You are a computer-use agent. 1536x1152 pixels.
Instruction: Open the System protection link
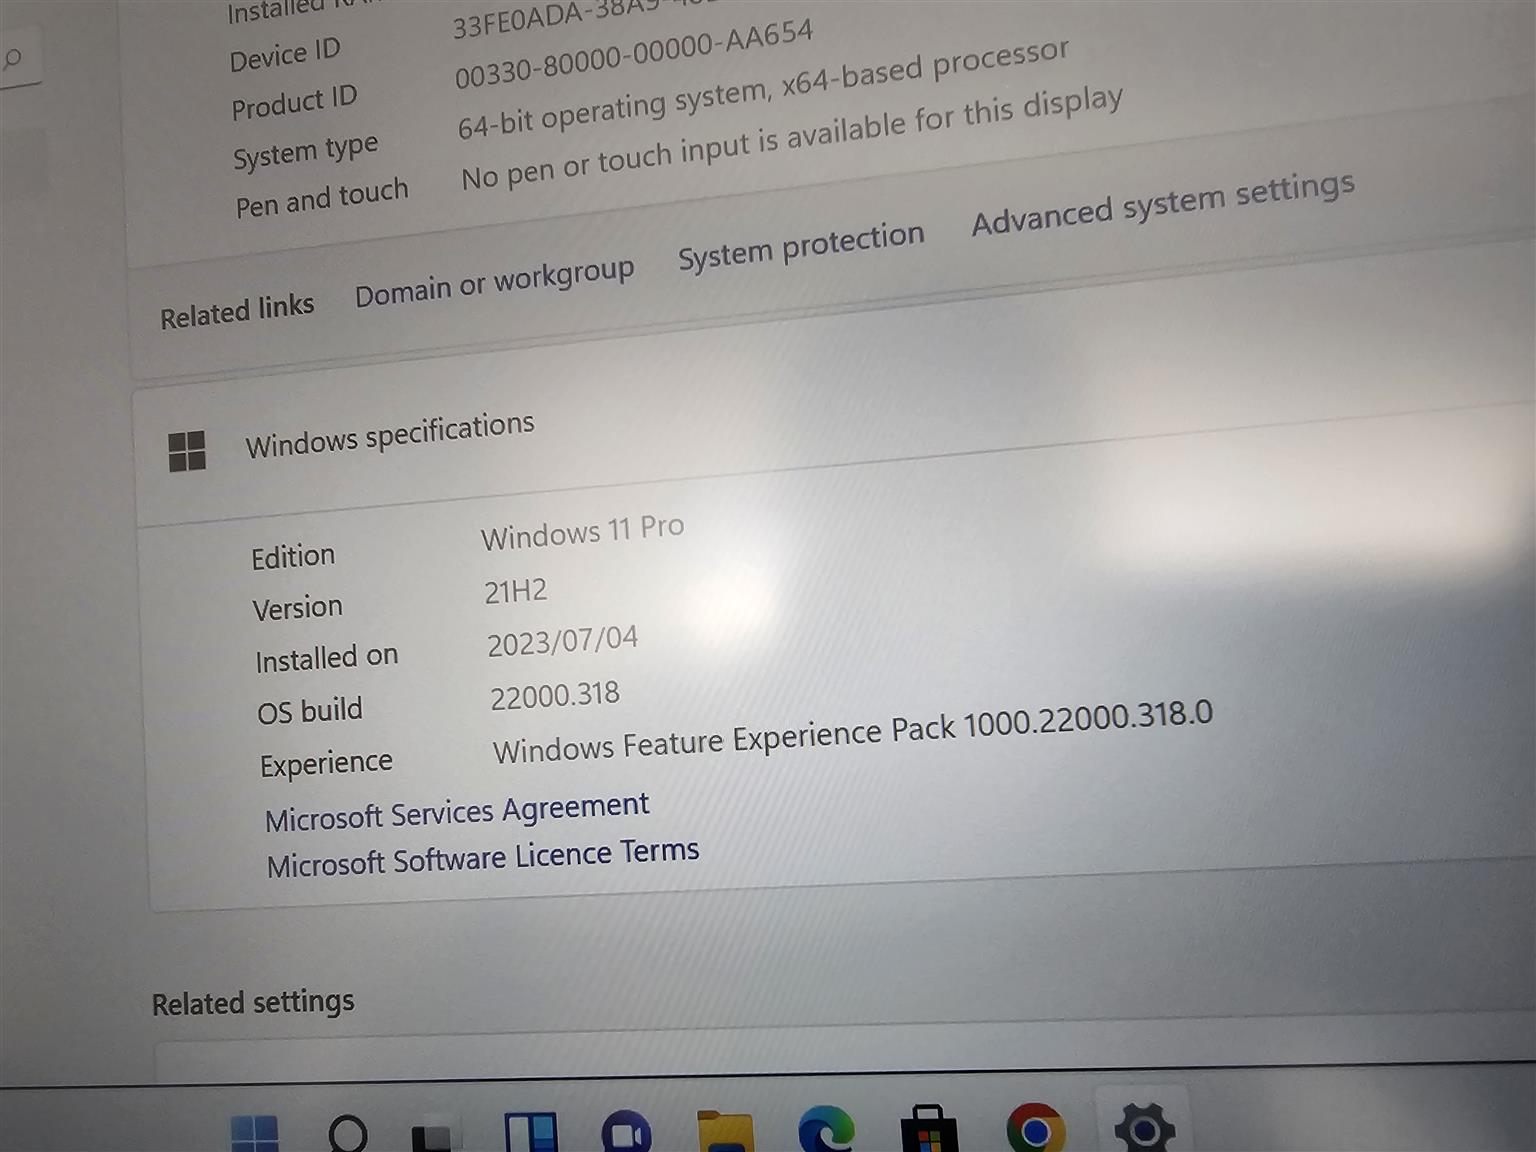[800, 246]
